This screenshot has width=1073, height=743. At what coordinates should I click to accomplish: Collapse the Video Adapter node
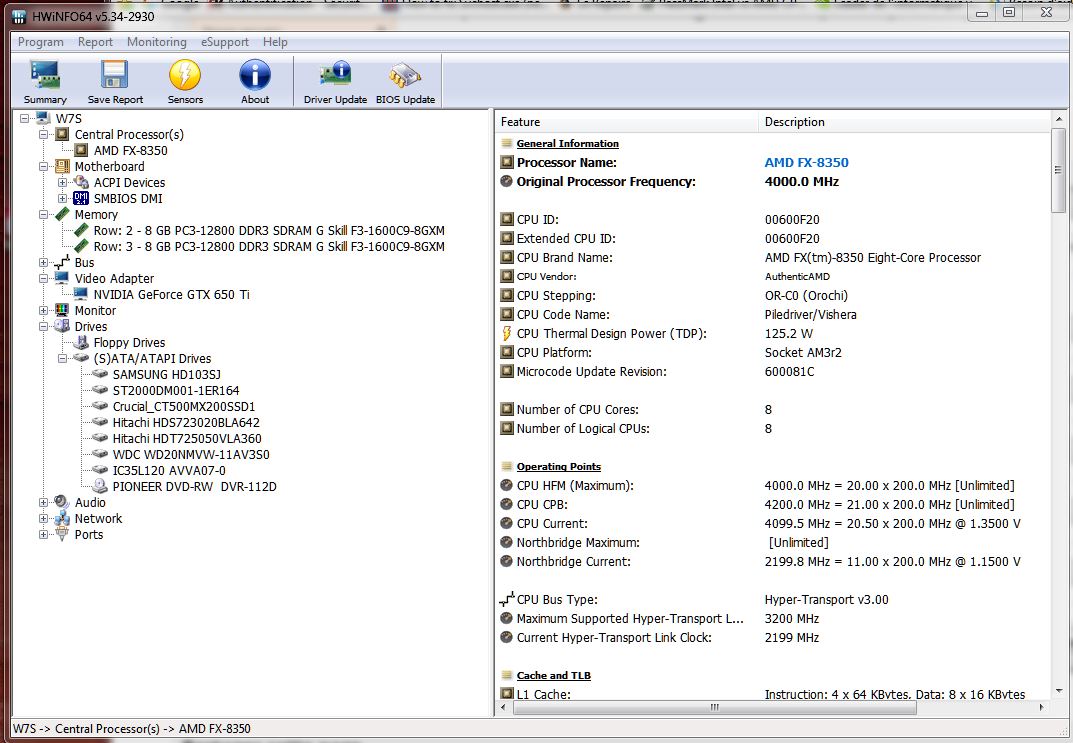point(44,278)
